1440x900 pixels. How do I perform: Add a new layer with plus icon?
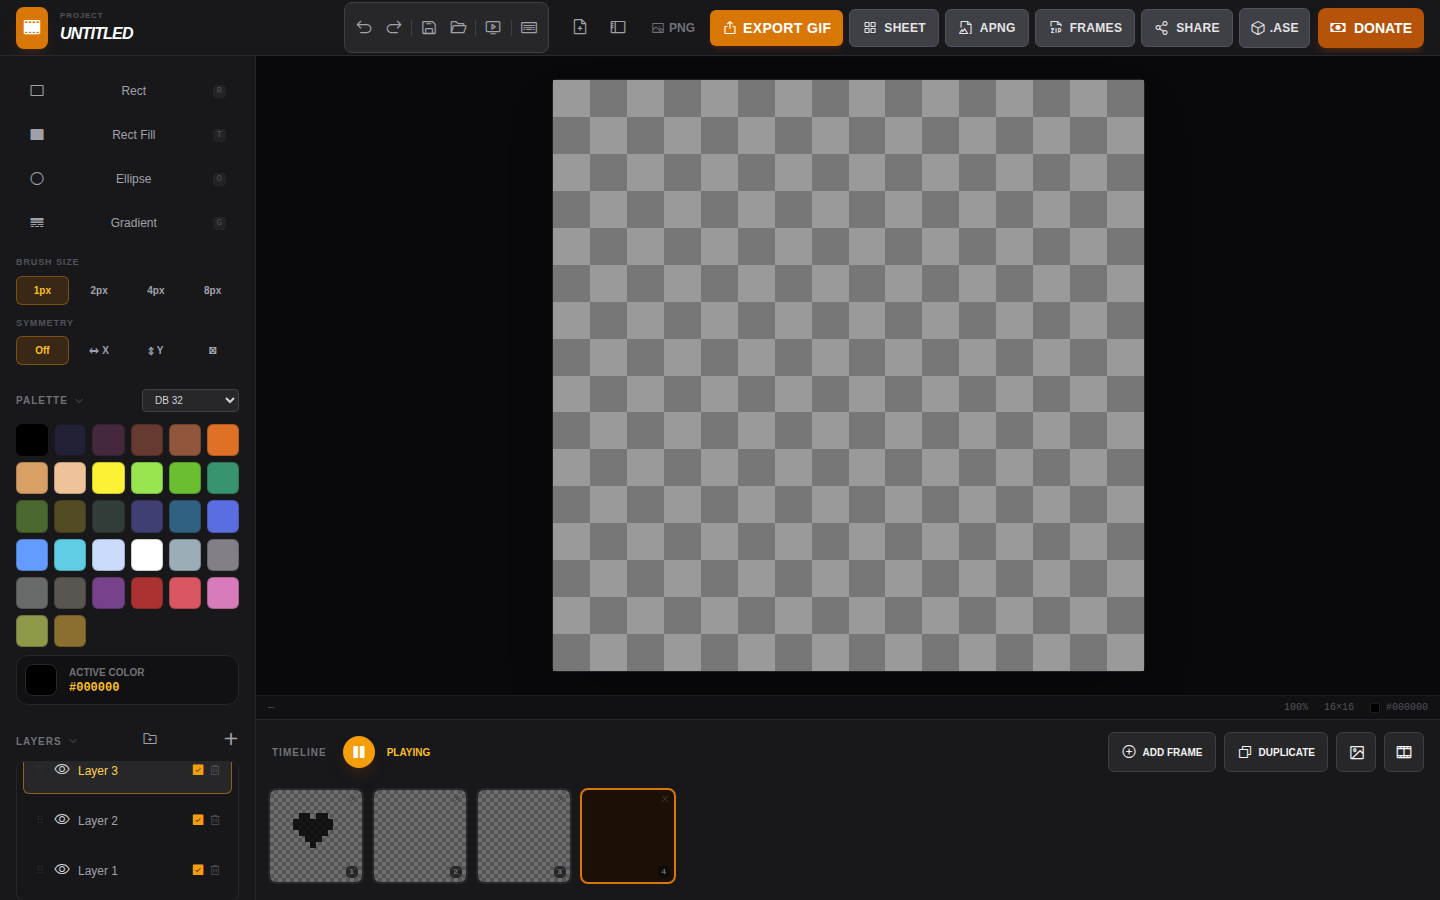pyautogui.click(x=231, y=739)
